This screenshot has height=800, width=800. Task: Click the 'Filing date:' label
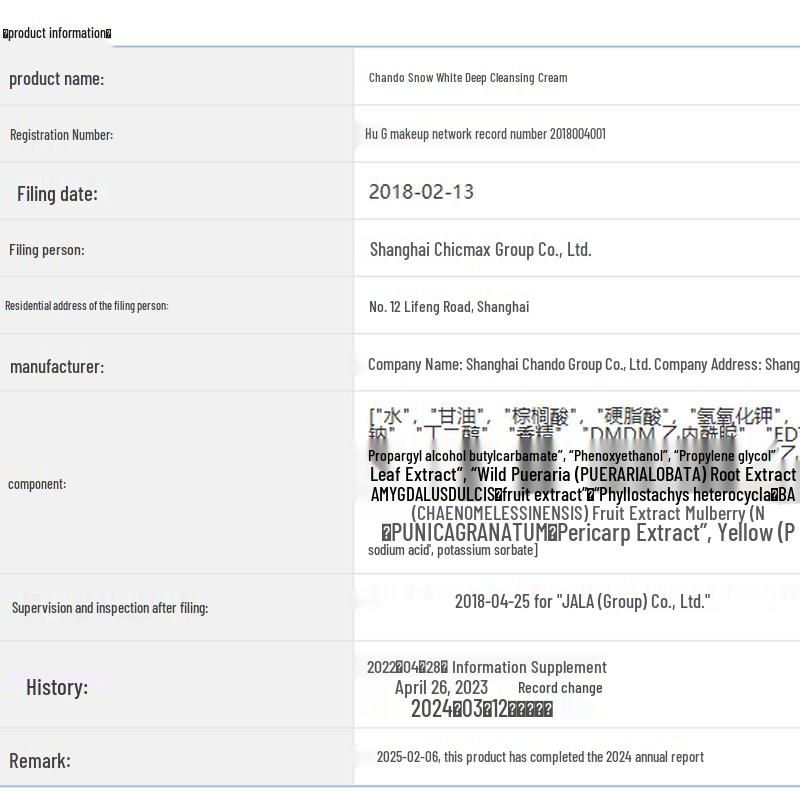click(x=57, y=194)
